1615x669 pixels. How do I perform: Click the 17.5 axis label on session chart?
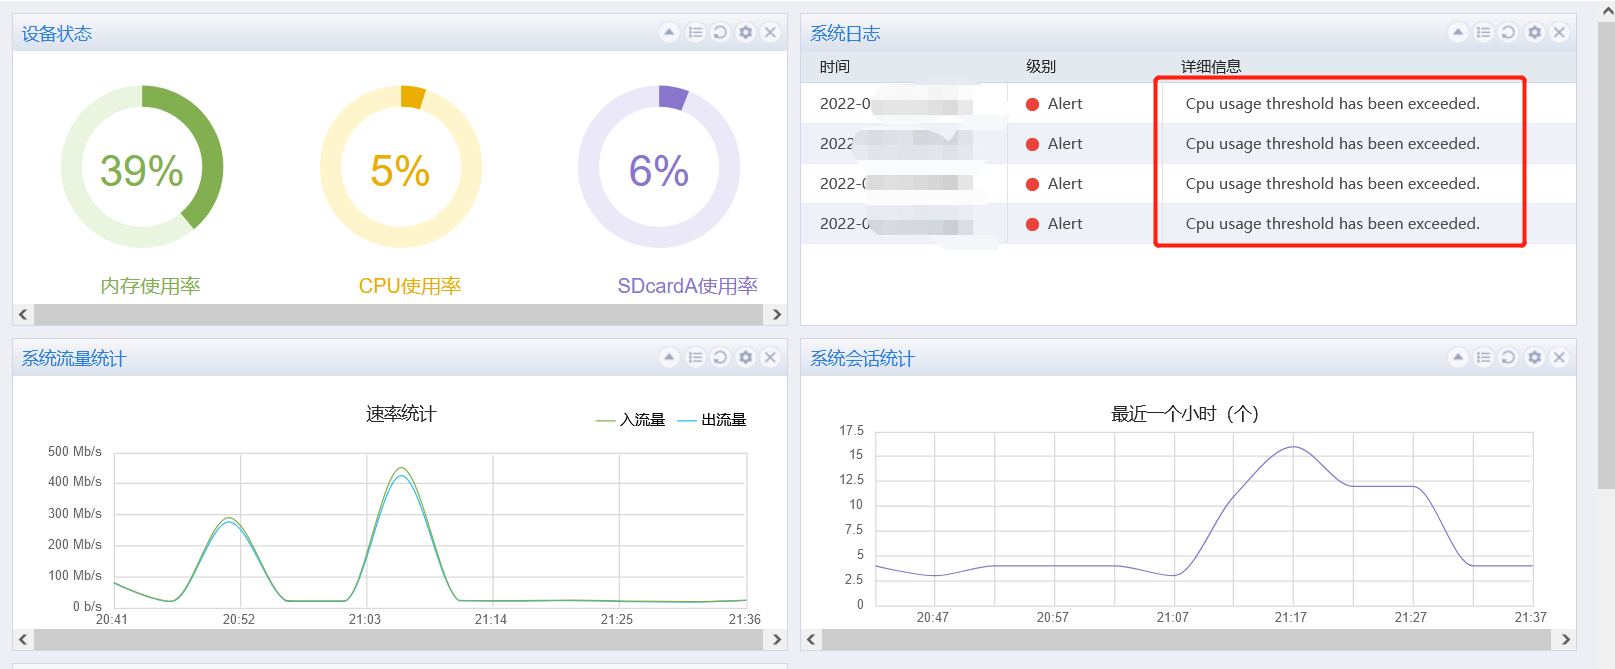(x=851, y=431)
